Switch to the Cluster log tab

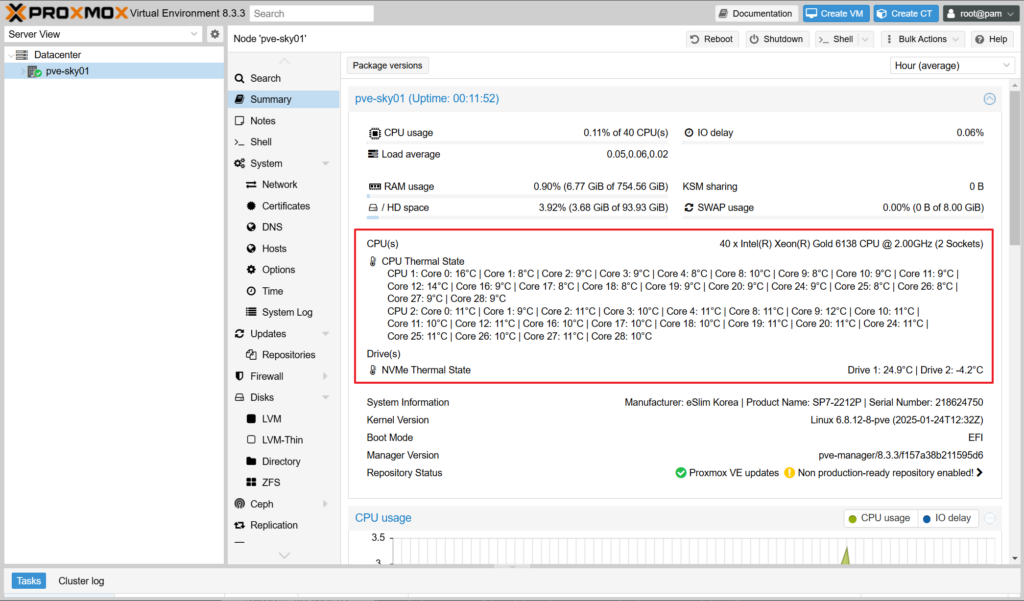81,581
